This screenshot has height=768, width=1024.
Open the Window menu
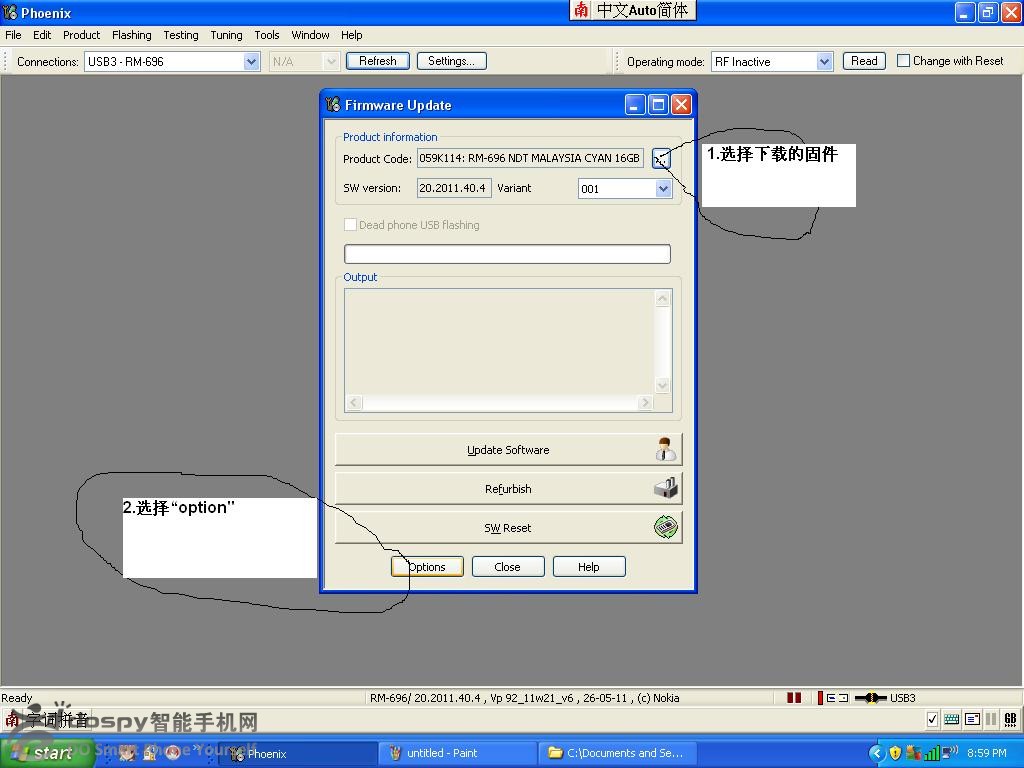click(x=310, y=35)
